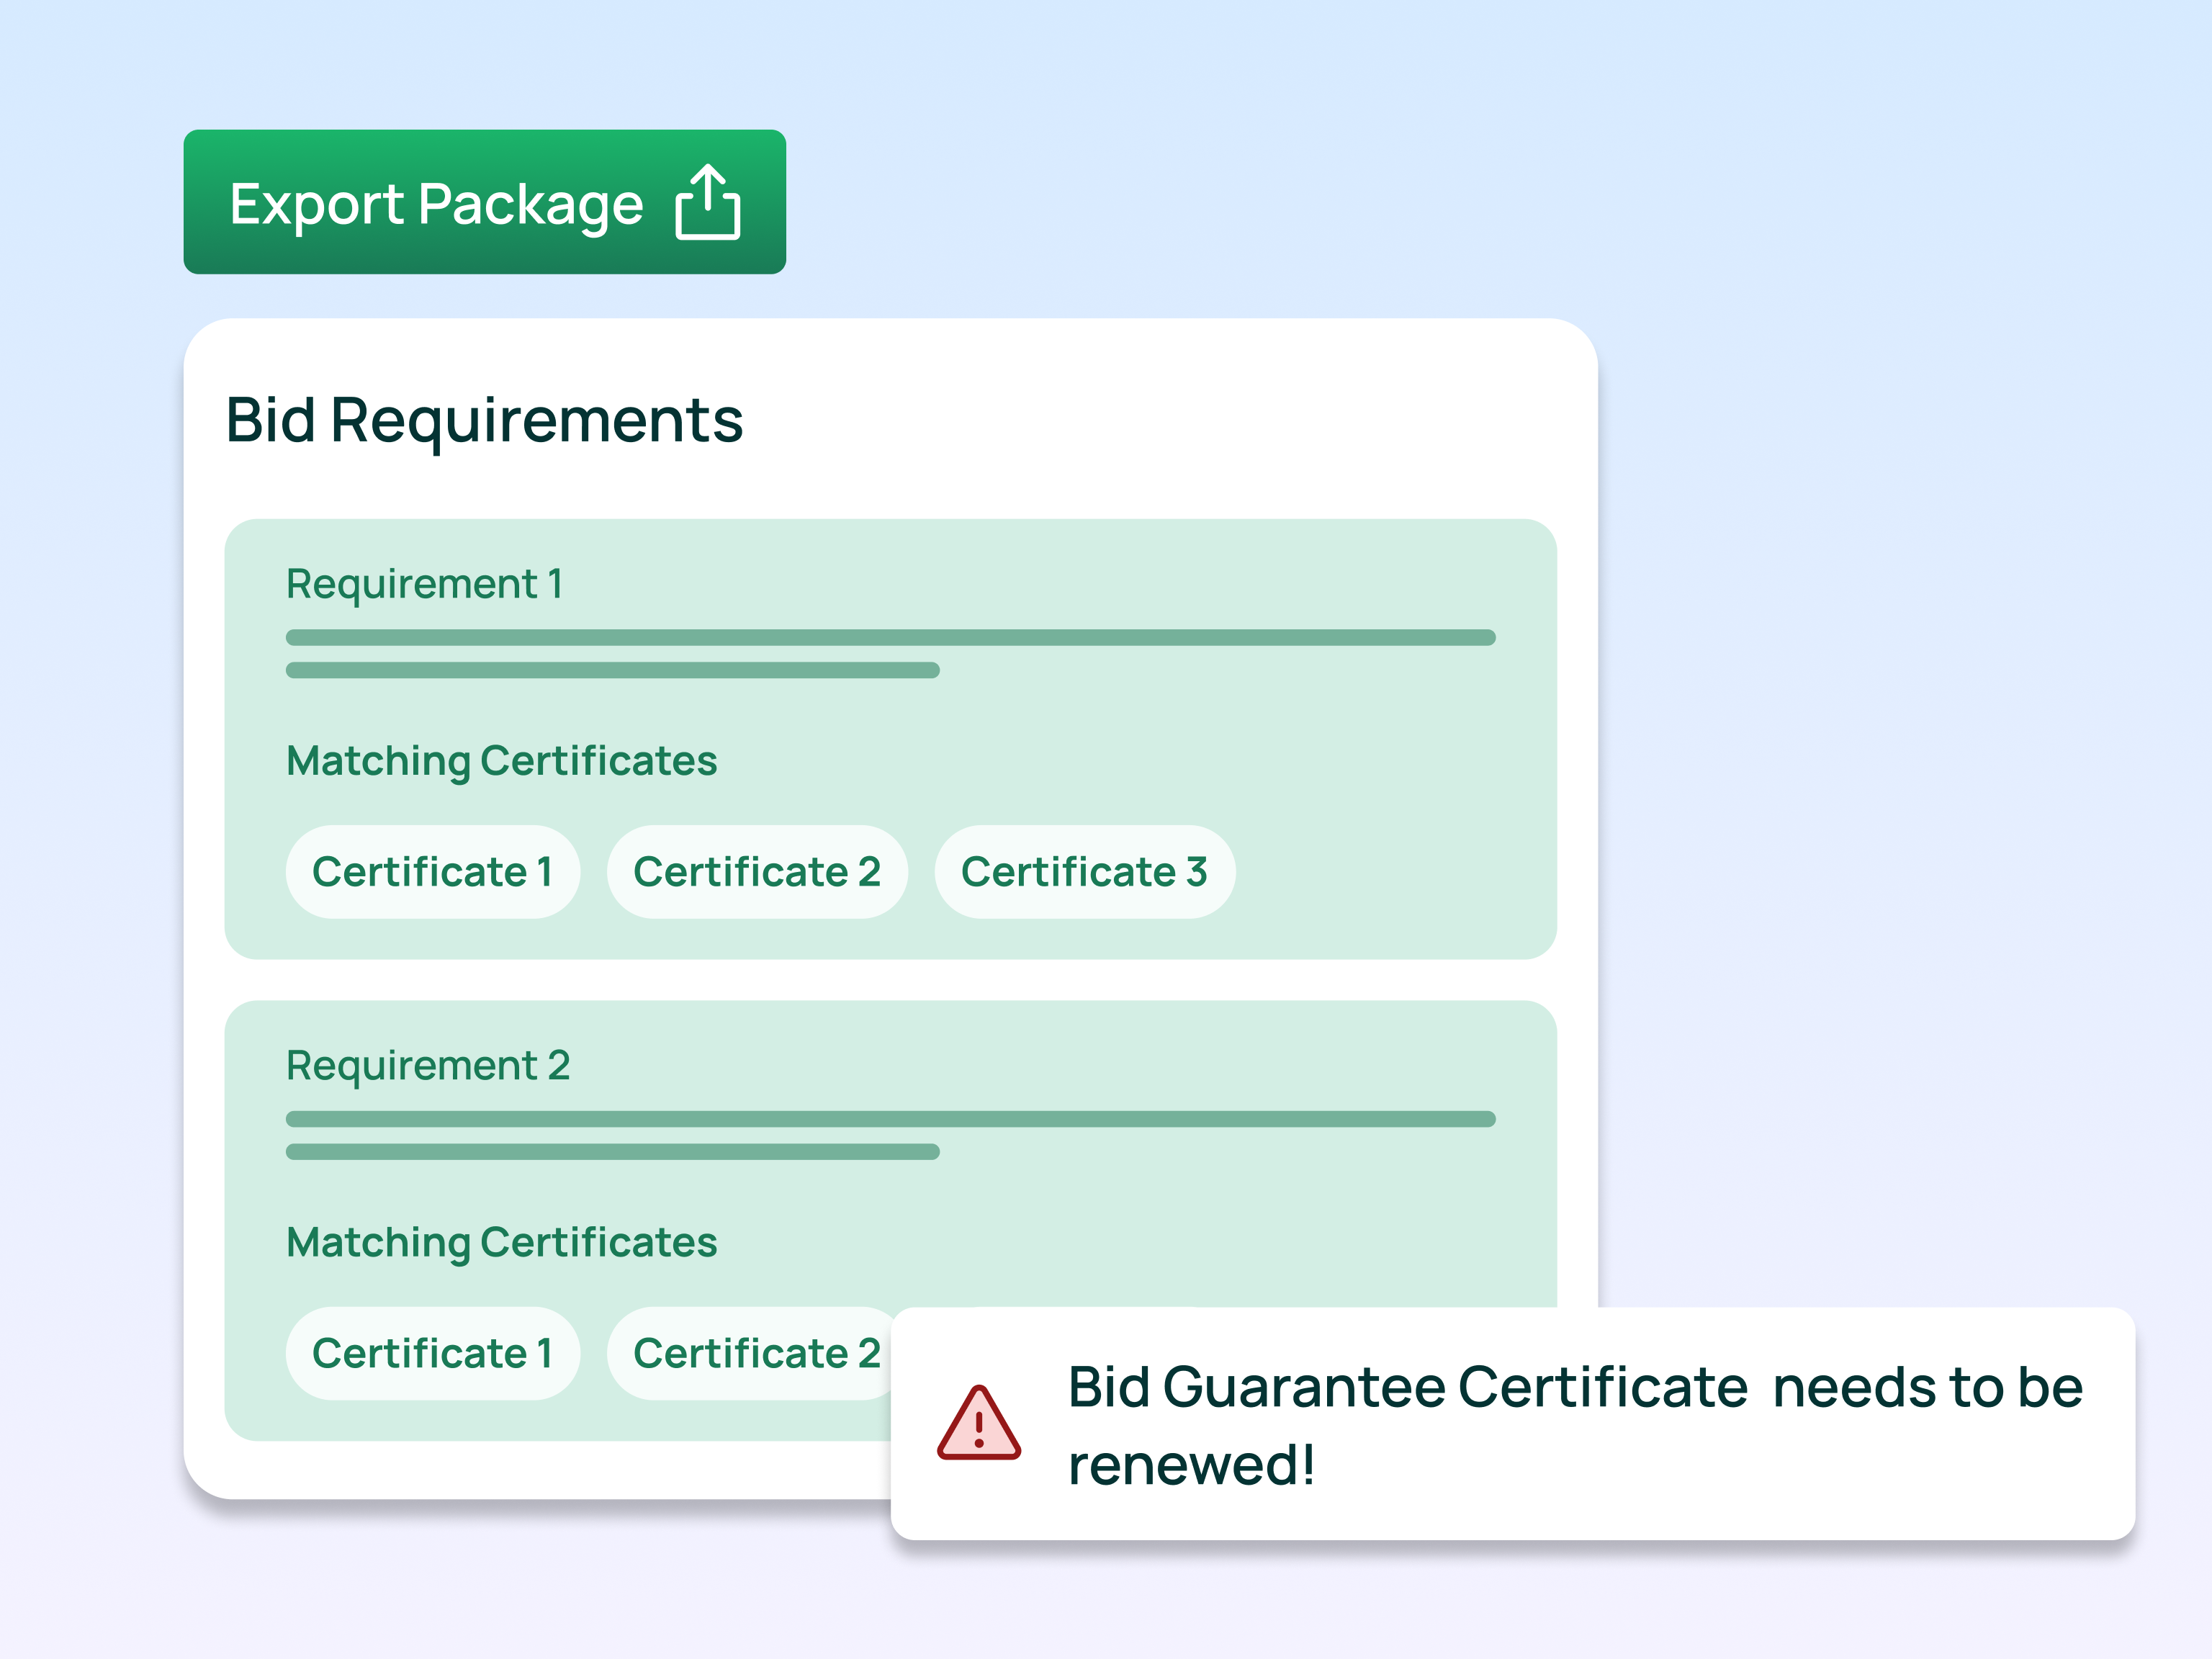Screen dimensions: 2212x1659
Task: Select the Certificate 1 badge under Requirement 2
Action: [432, 1352]
